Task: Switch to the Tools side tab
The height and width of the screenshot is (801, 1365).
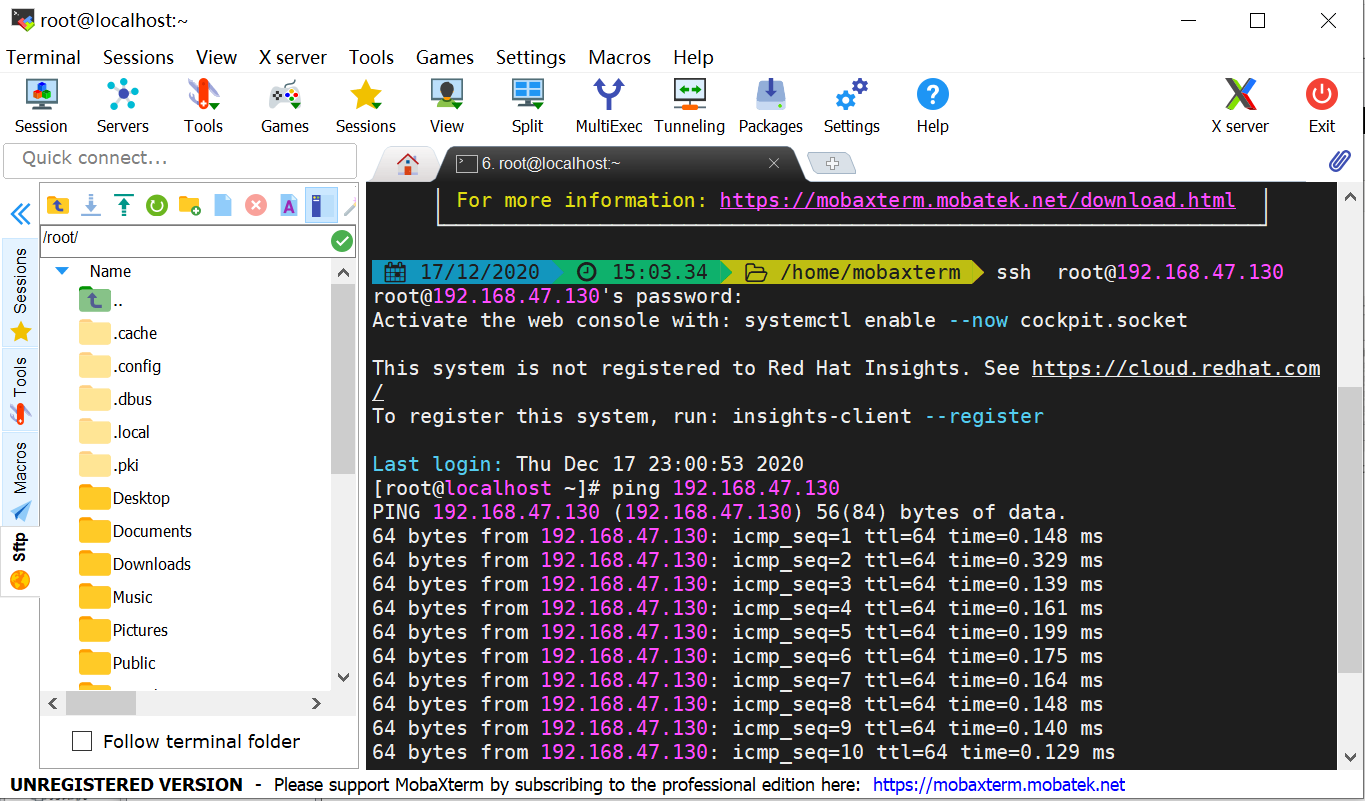Action: (20, 390)
